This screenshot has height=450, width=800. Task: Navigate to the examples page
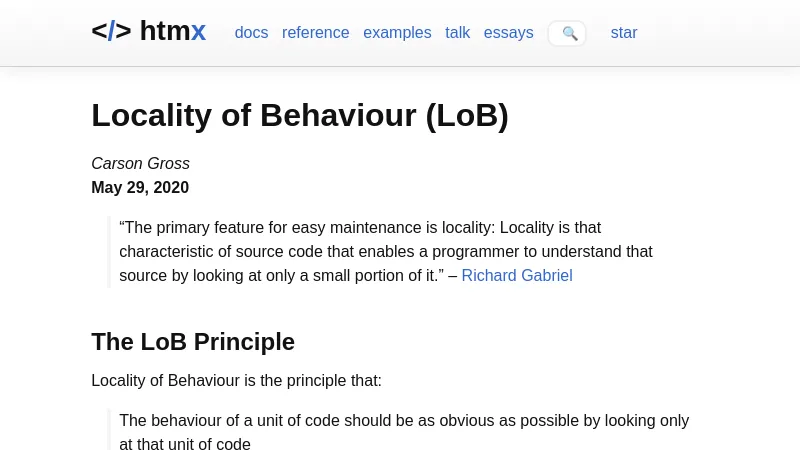tap(397, 33)
